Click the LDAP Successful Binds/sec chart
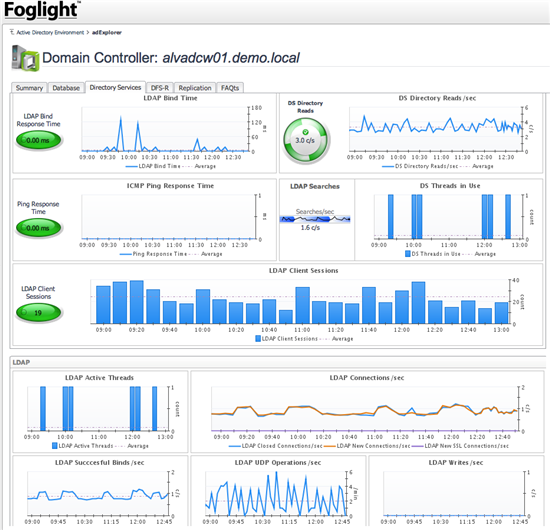 98,494
